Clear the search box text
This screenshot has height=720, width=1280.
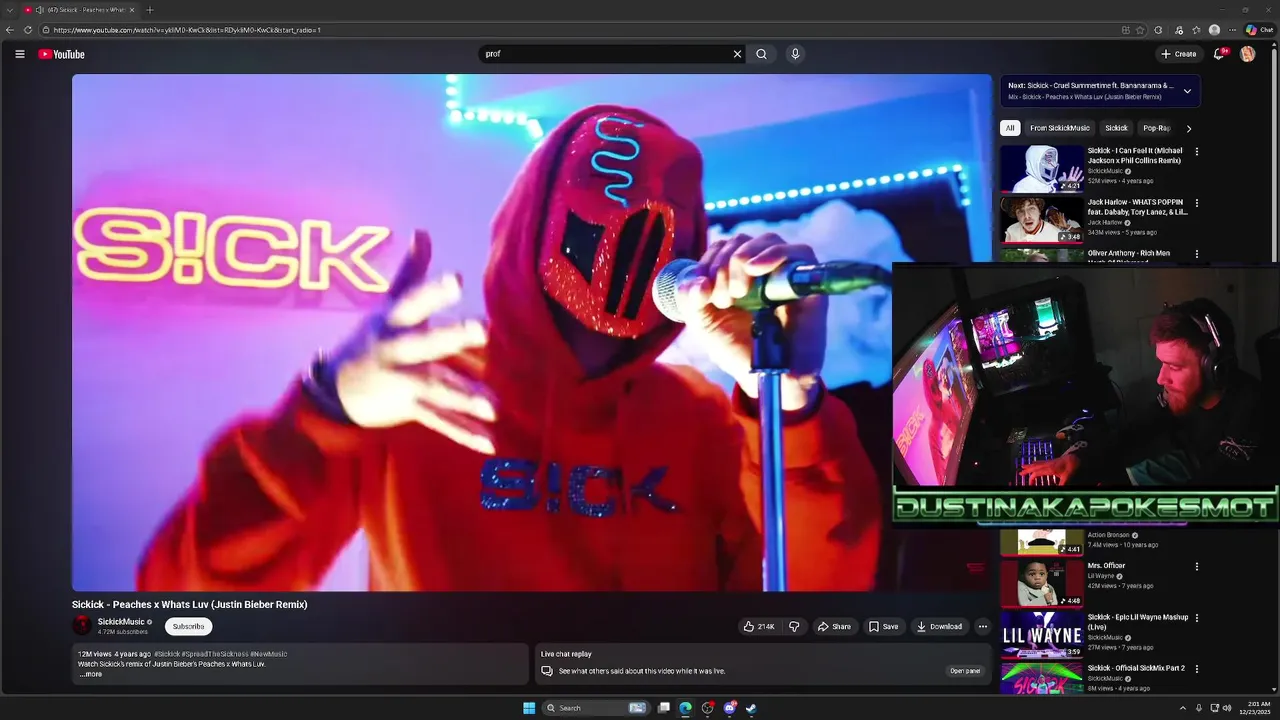[737, 54]
